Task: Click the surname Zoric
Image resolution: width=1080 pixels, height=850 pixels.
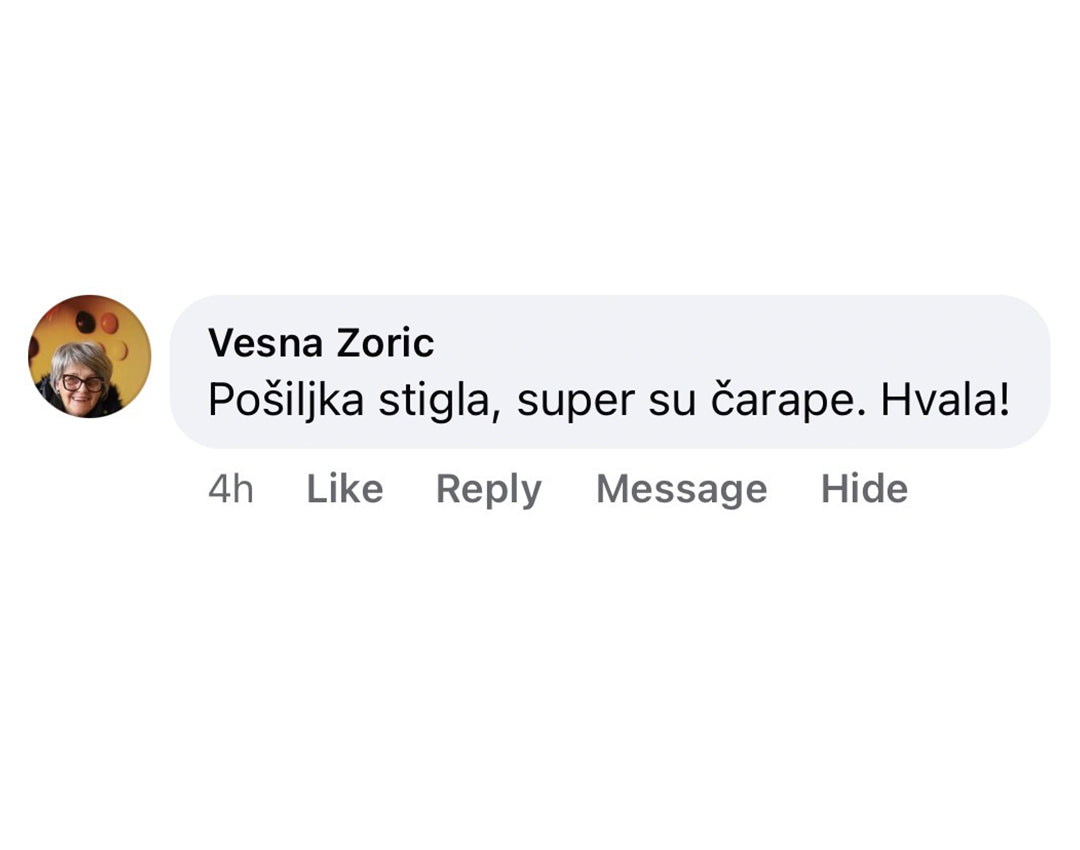Action: 385,343
